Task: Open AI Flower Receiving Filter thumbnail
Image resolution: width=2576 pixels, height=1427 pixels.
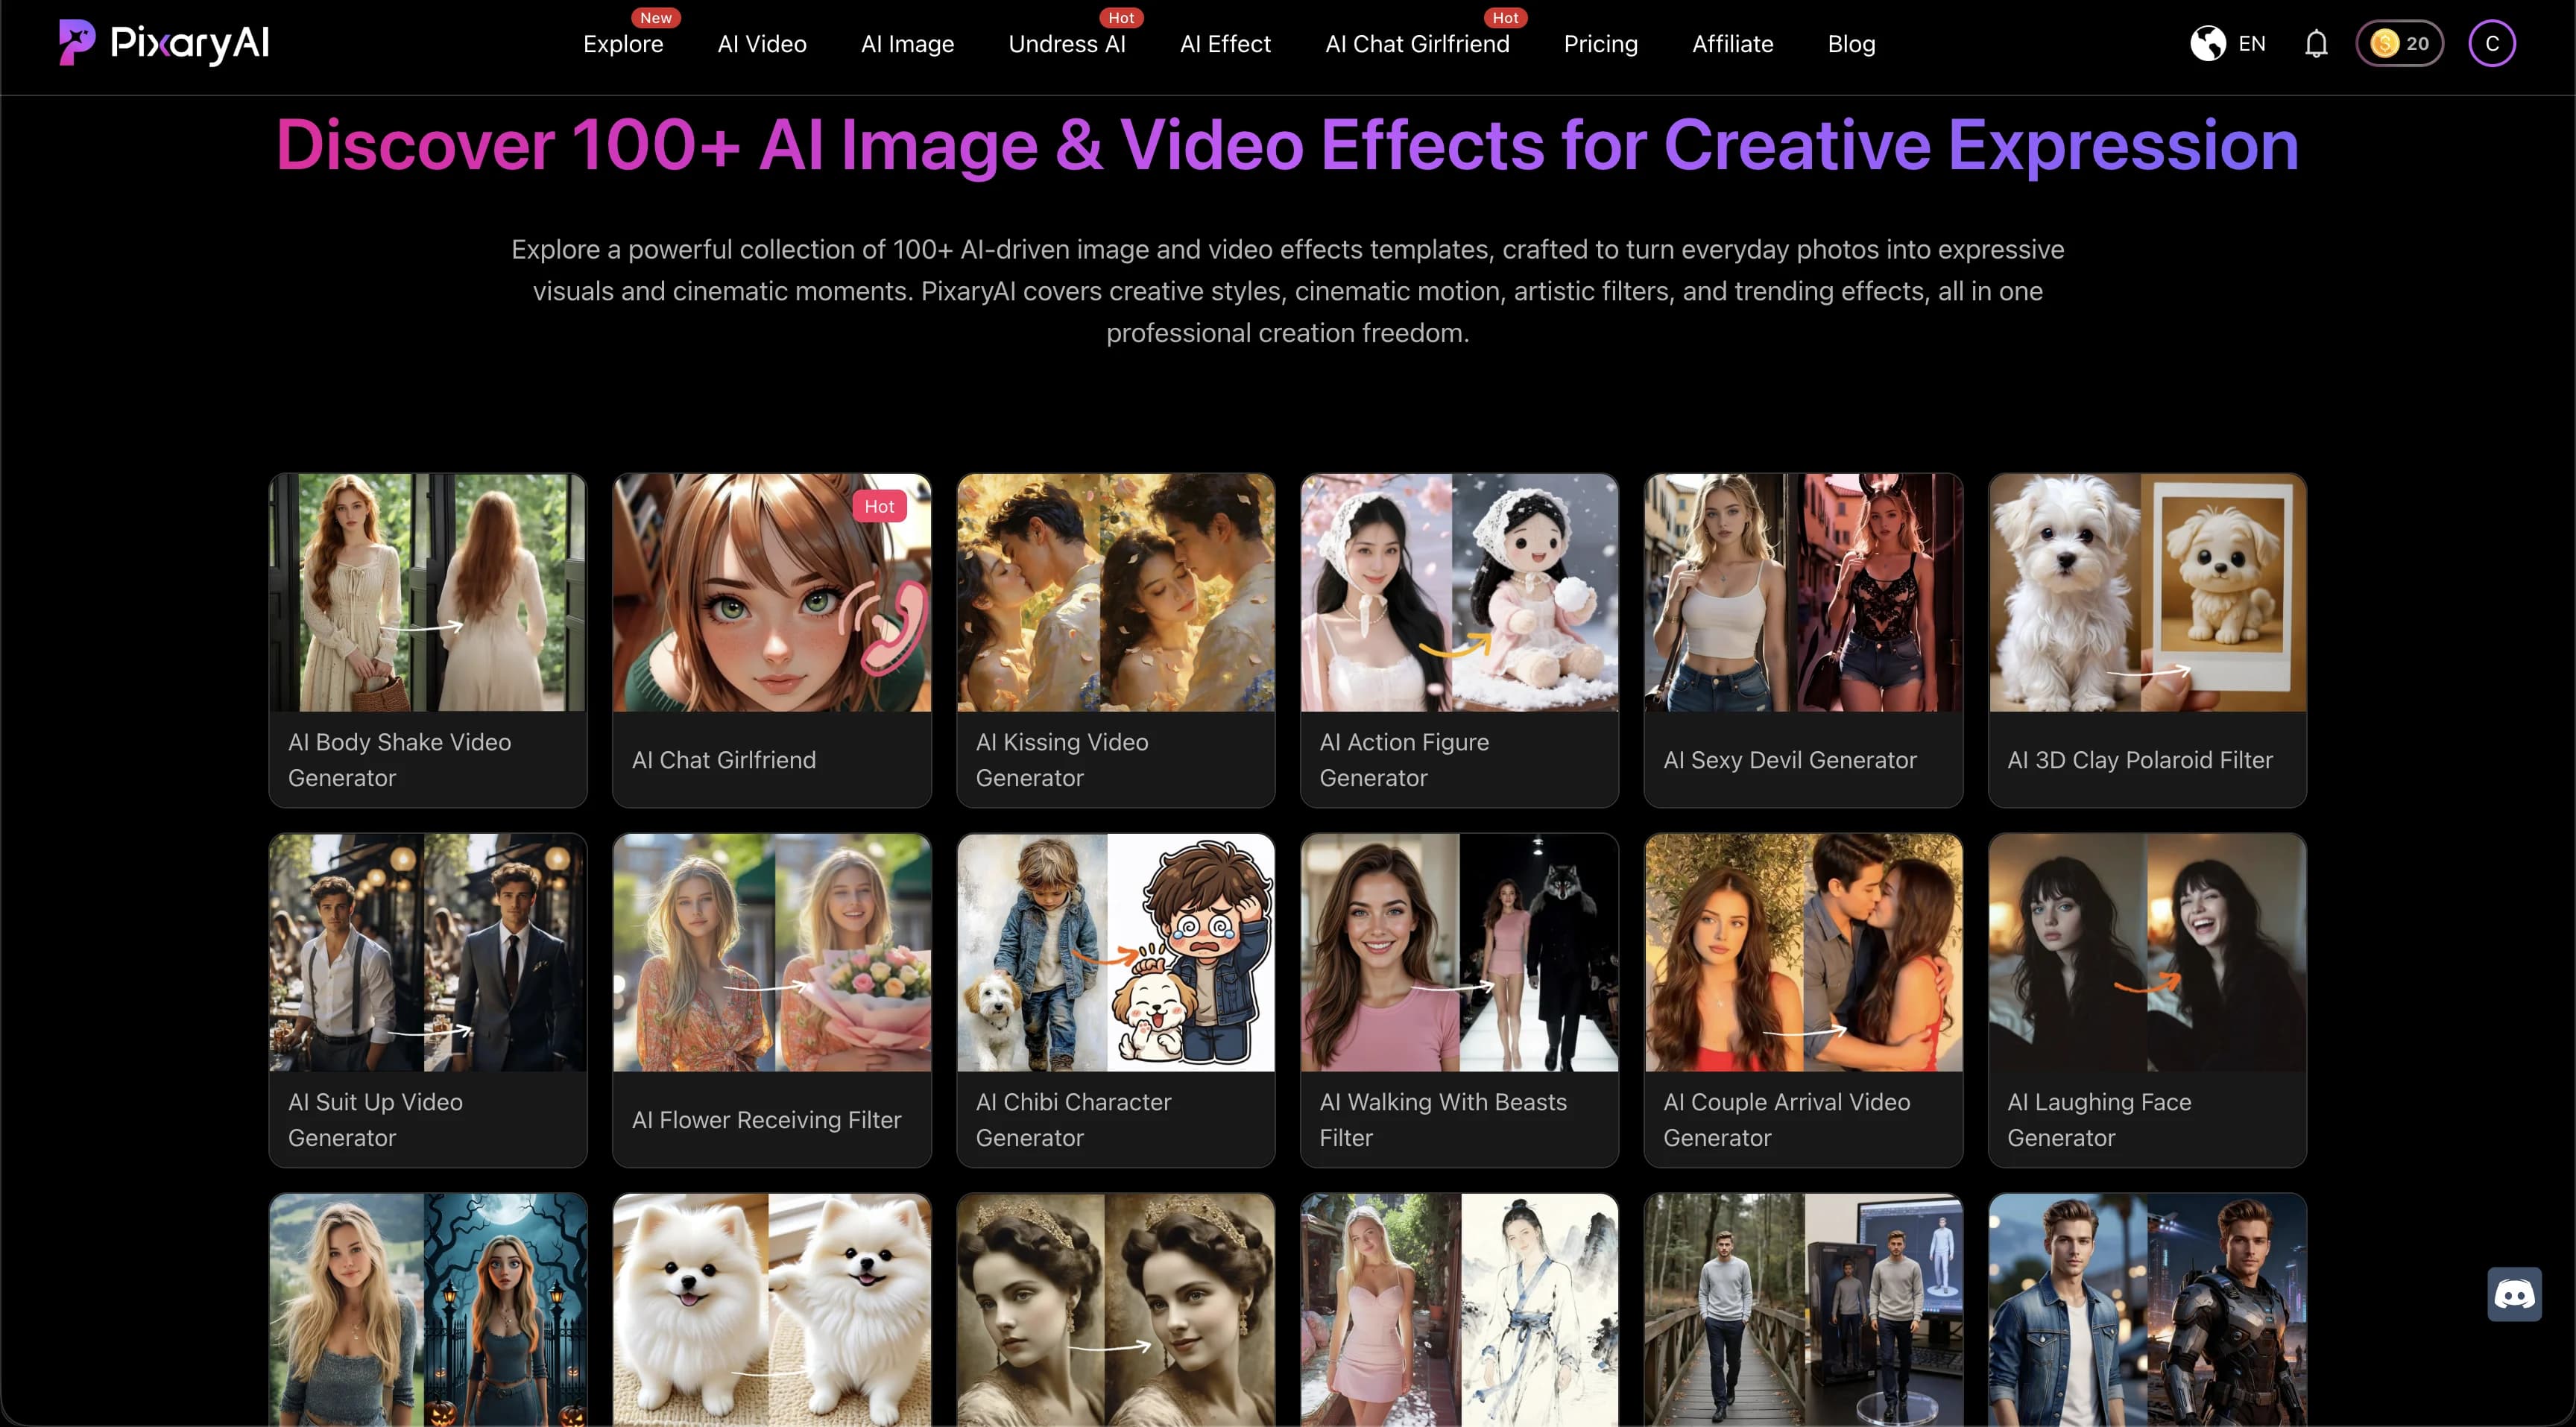Action: tap(771, 952)
